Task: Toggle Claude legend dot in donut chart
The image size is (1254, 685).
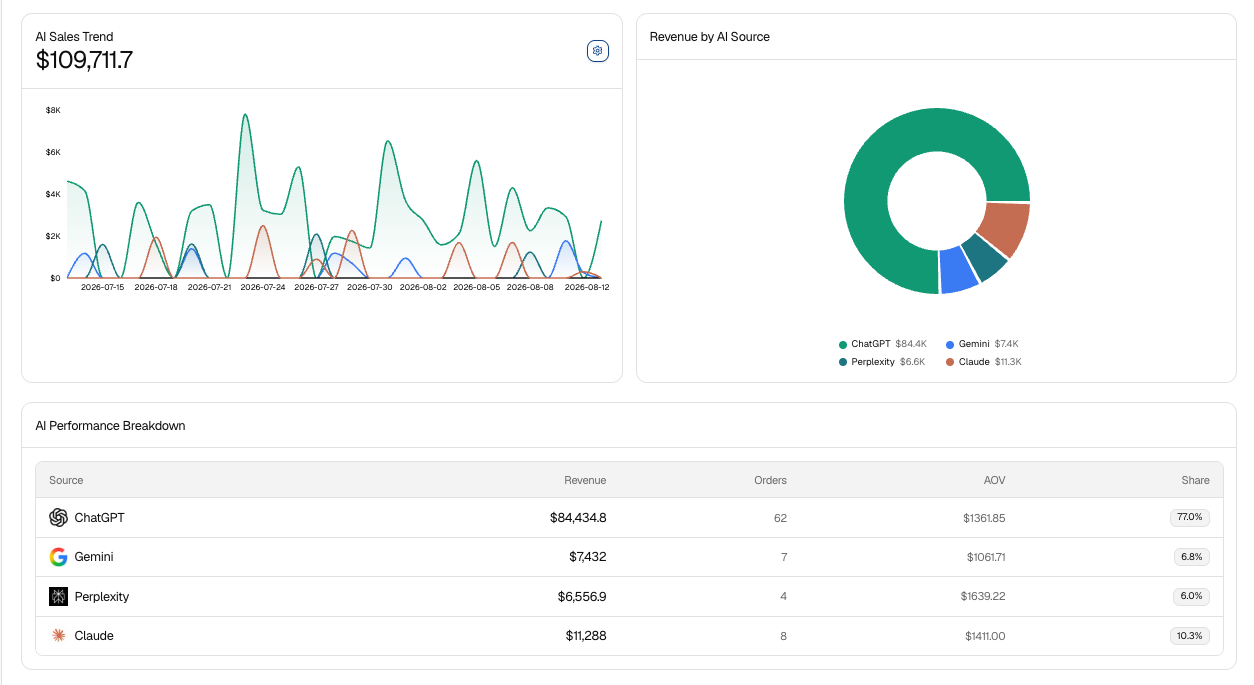Action: [x=950, y=362]
